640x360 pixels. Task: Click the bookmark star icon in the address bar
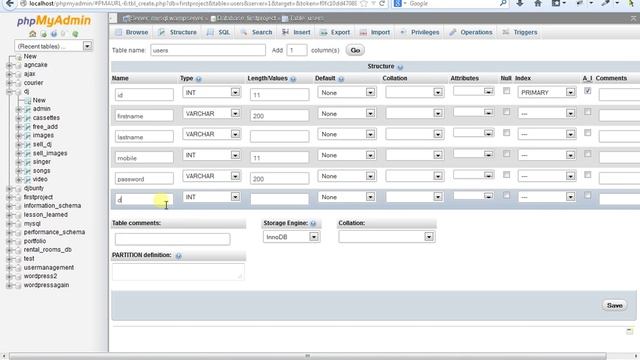click(x=364, y=3)
